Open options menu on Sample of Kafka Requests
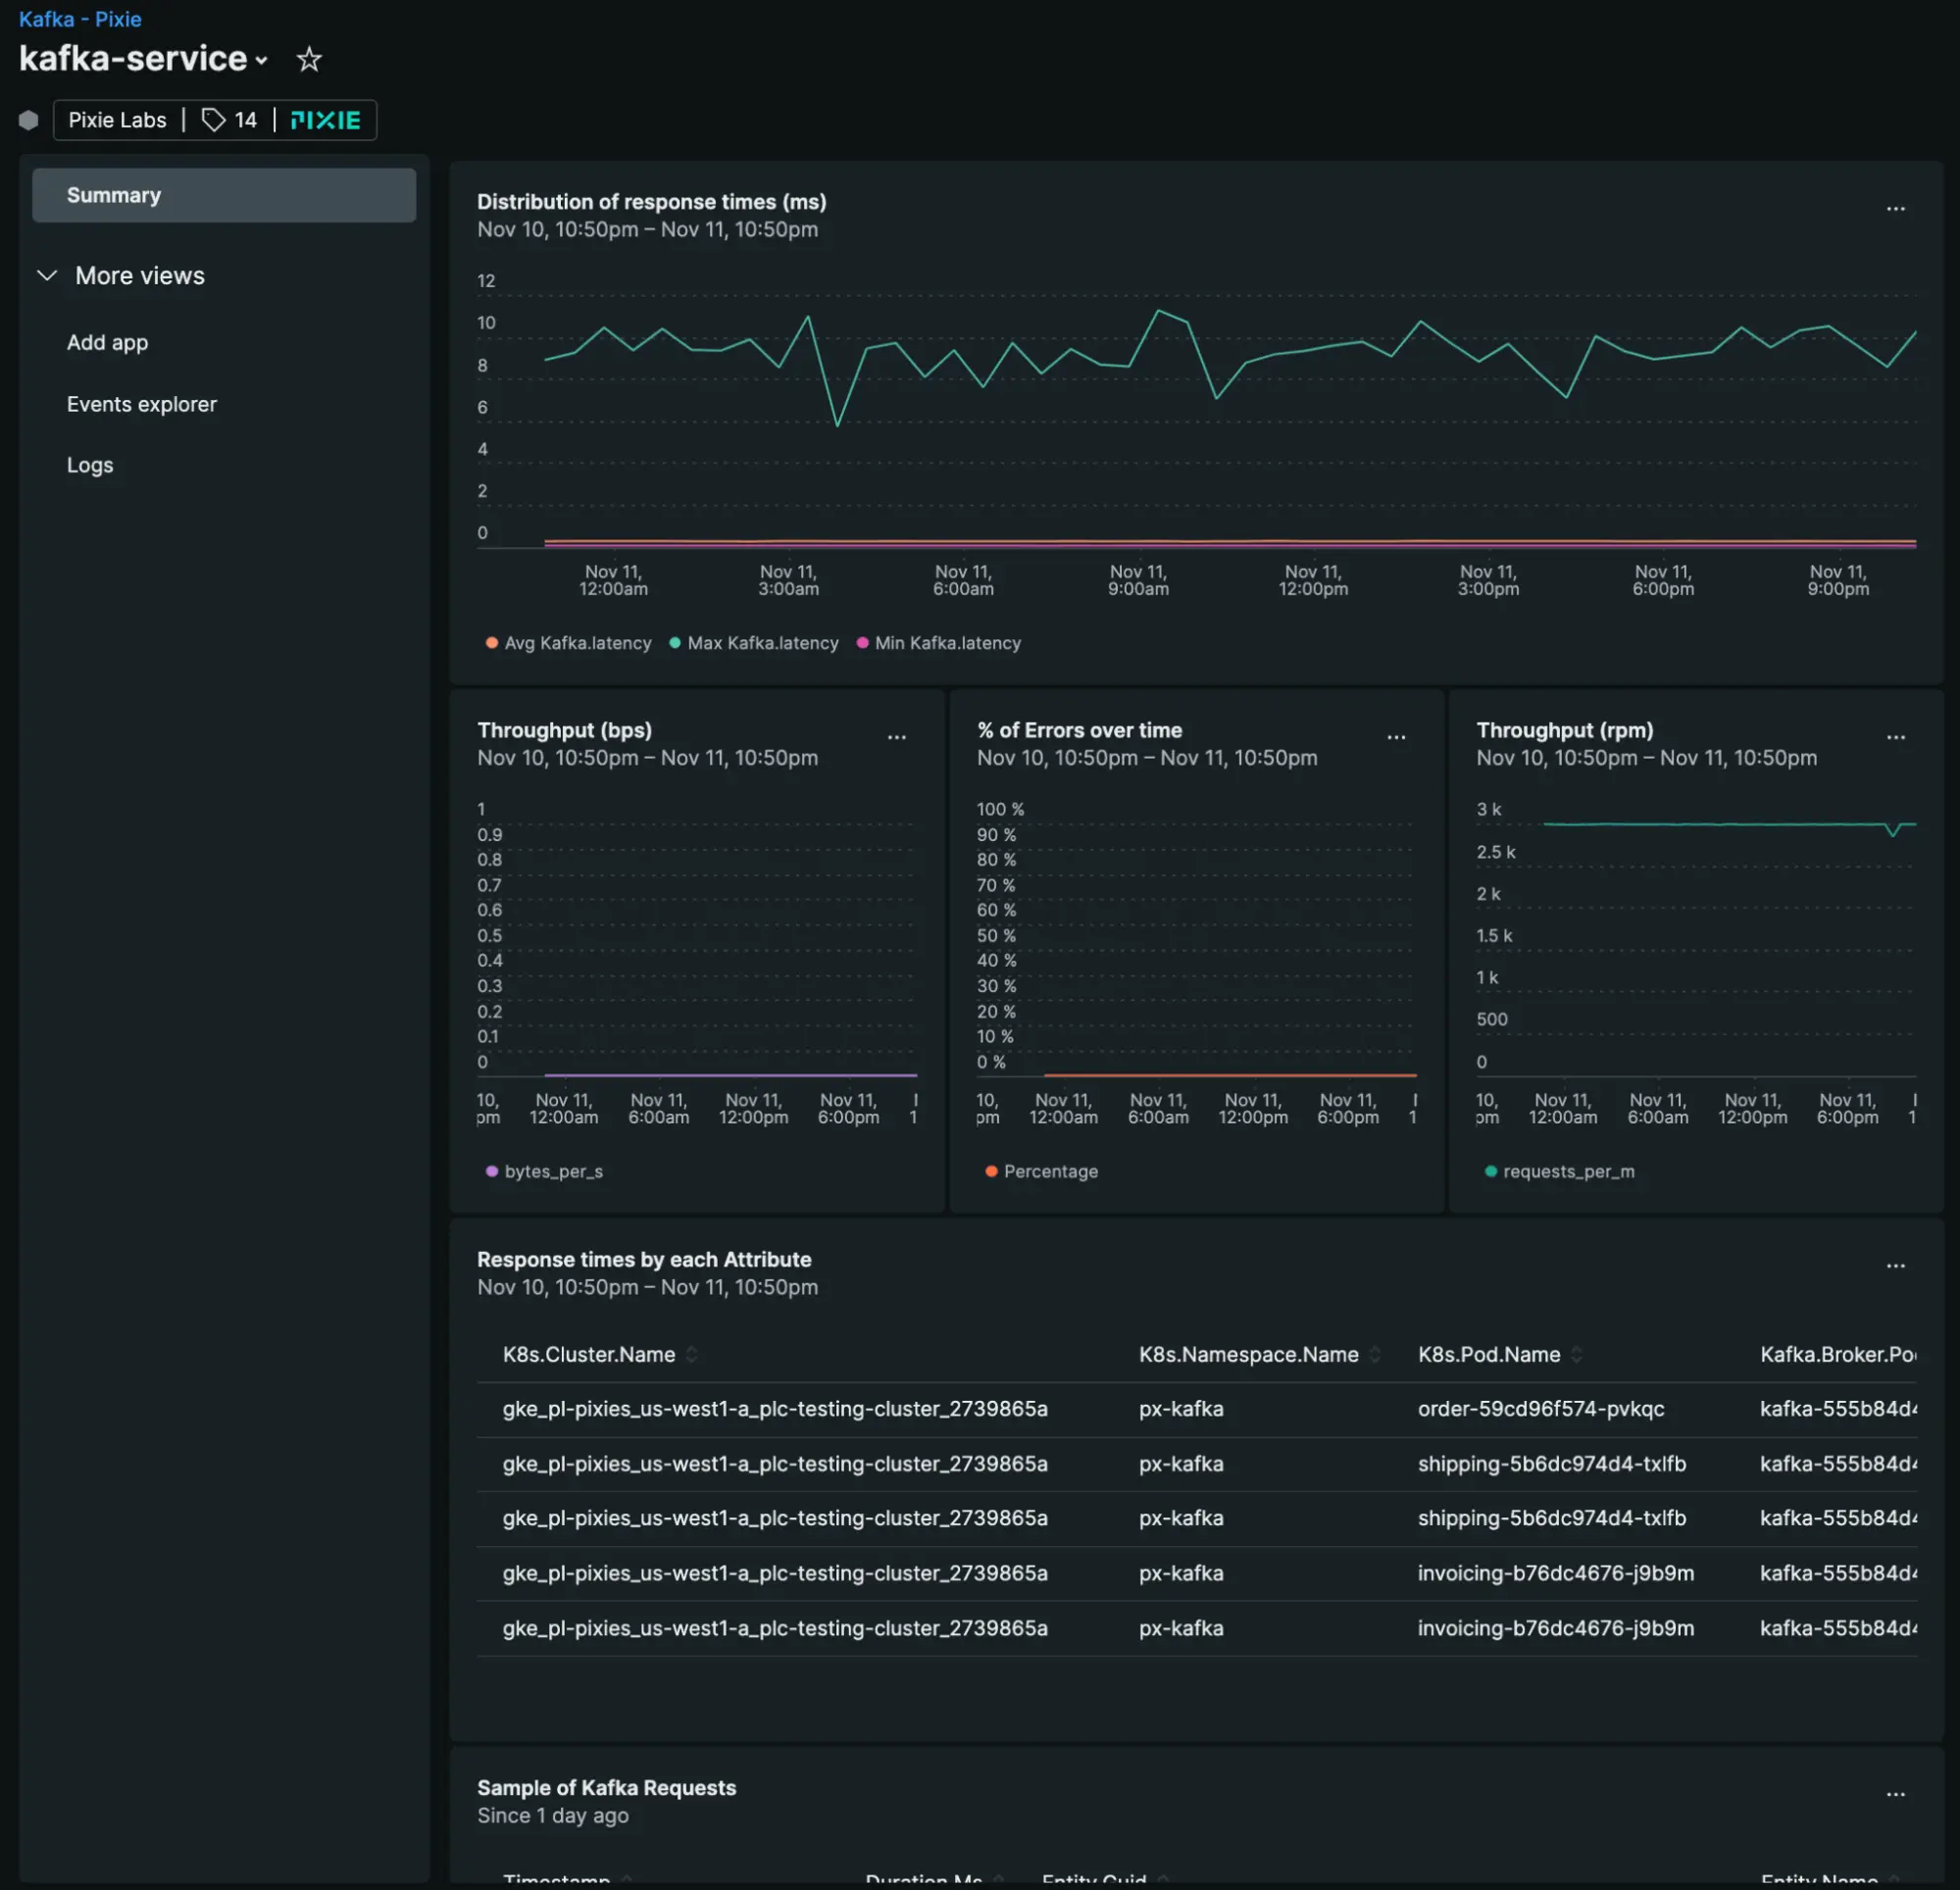Screen dimensions: 1960x1890 click(x=1896, y=1794)
